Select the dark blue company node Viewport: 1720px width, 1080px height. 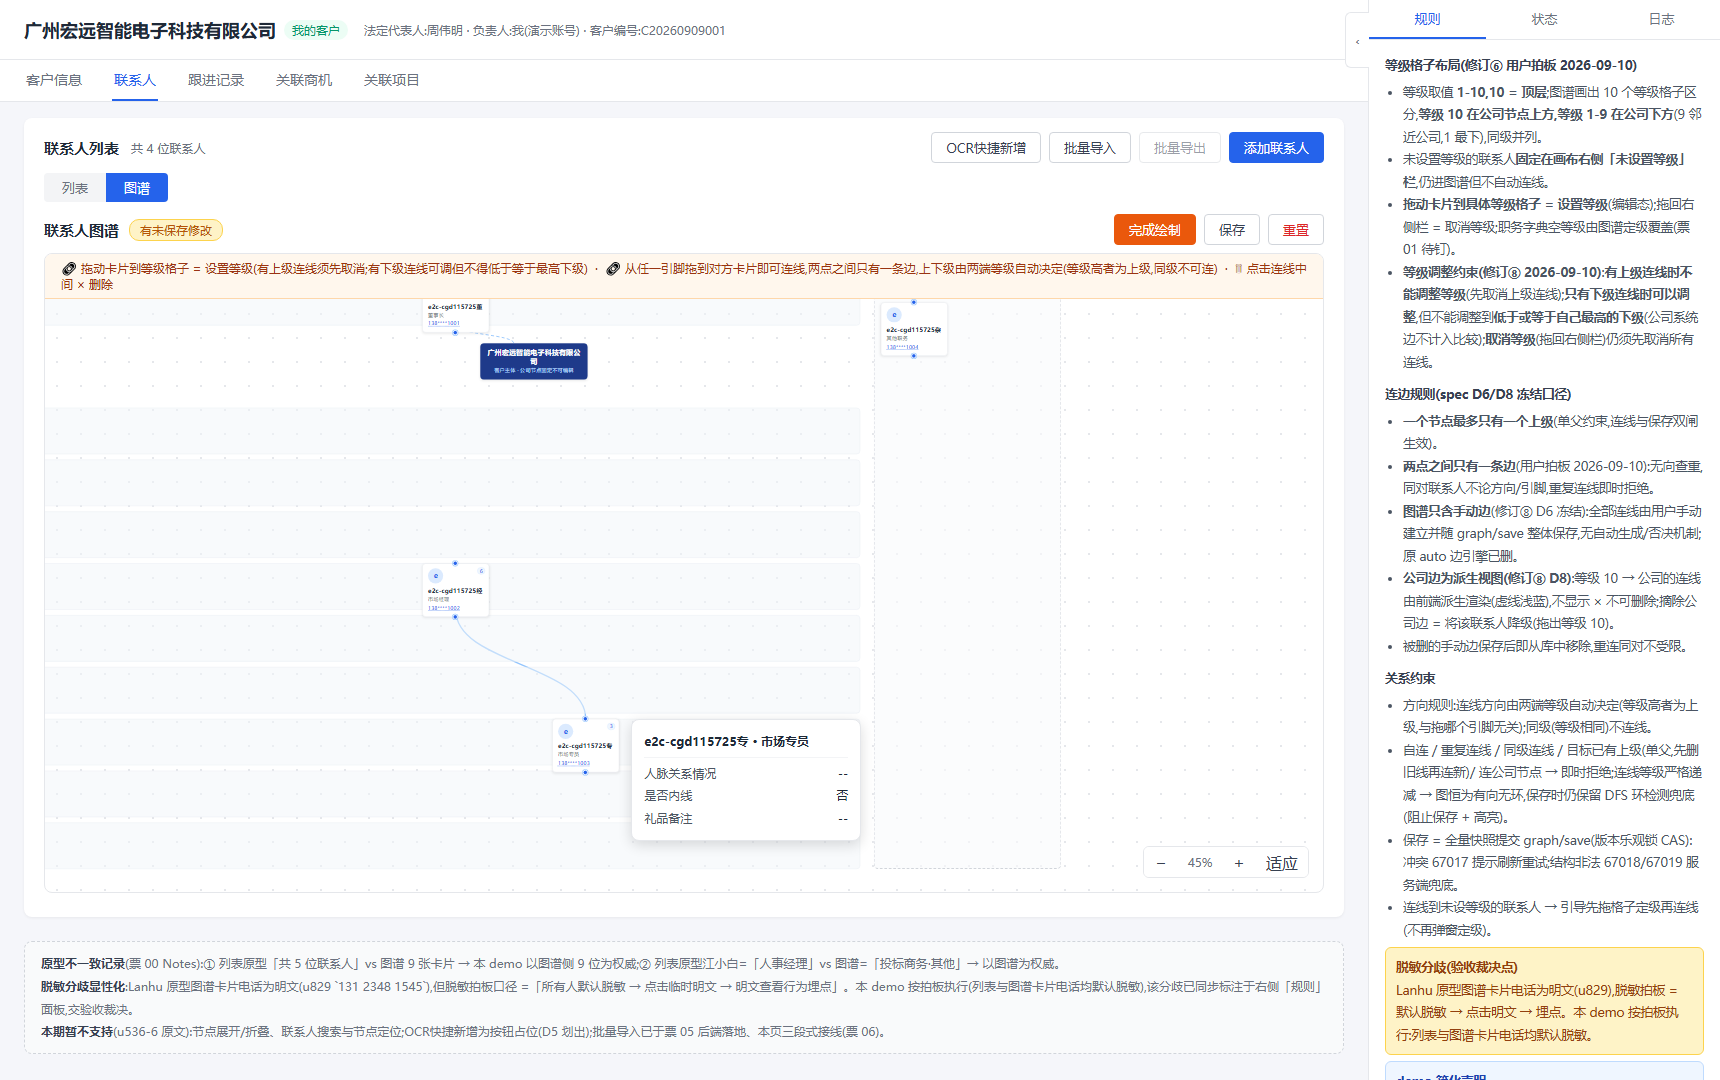point(534,361)
